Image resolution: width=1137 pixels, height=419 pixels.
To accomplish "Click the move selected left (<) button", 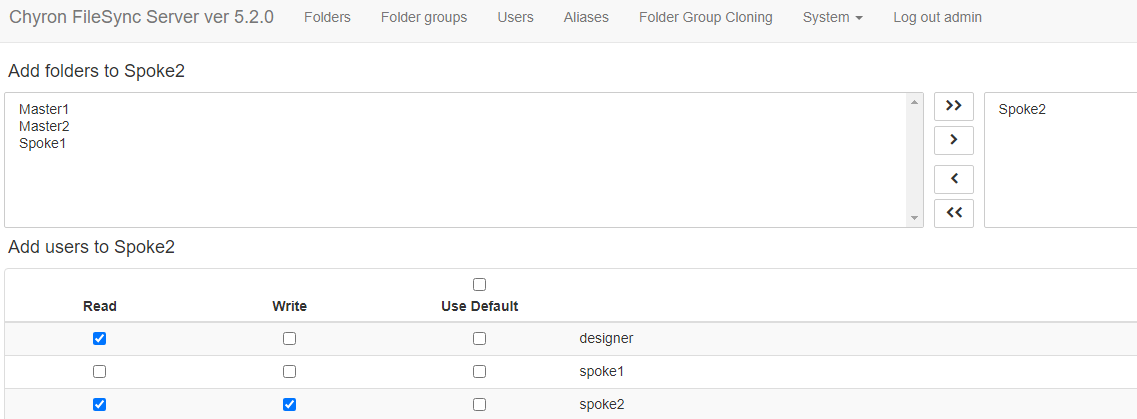I will (x=953, y=179).
